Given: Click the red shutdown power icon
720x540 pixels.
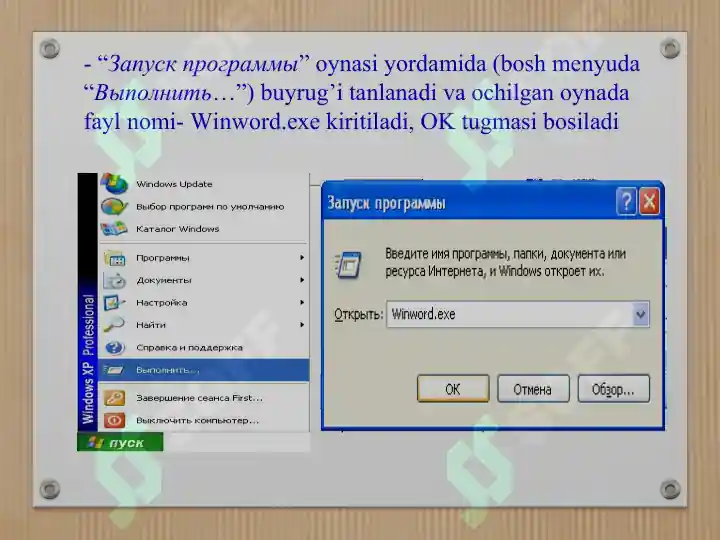Looking at the screenshot, I should pos(114,420).
